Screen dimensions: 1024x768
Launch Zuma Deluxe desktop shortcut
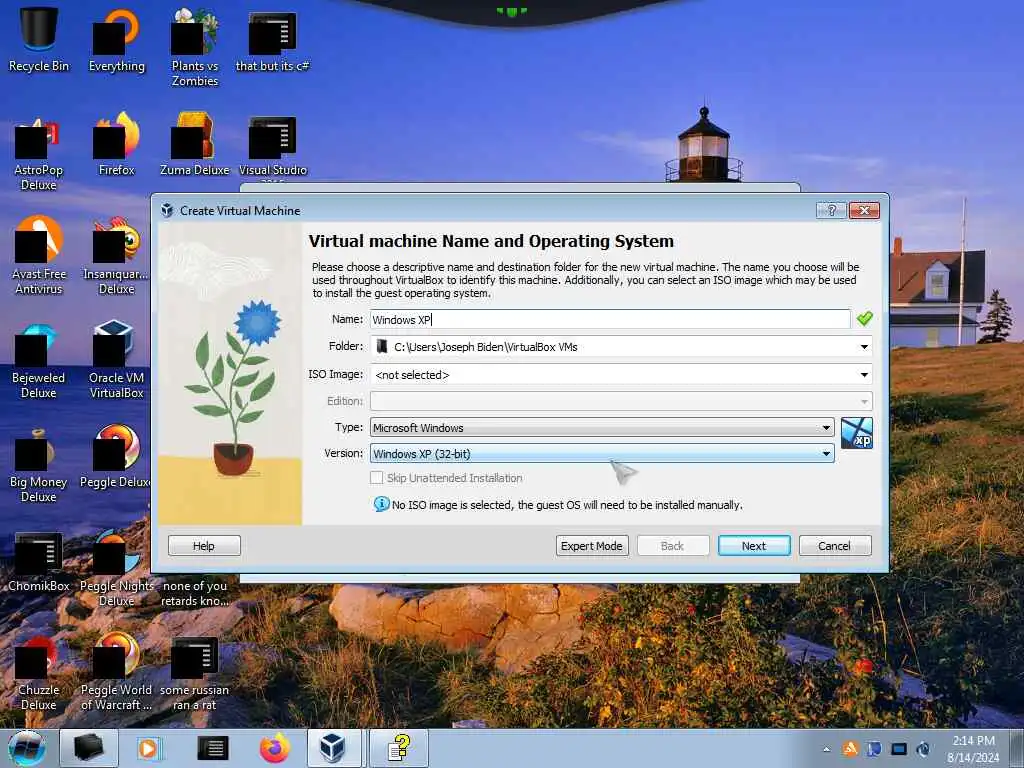(195, 145)
